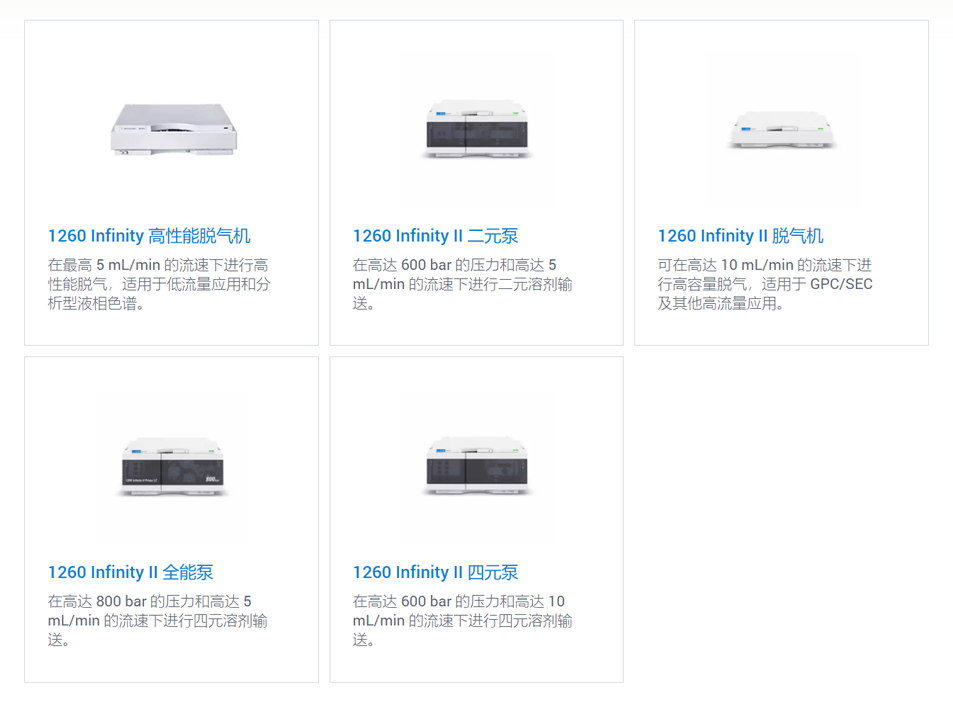Click the Infinity II degasser product image
Screen dimensions: 953x711
point(782,130)
